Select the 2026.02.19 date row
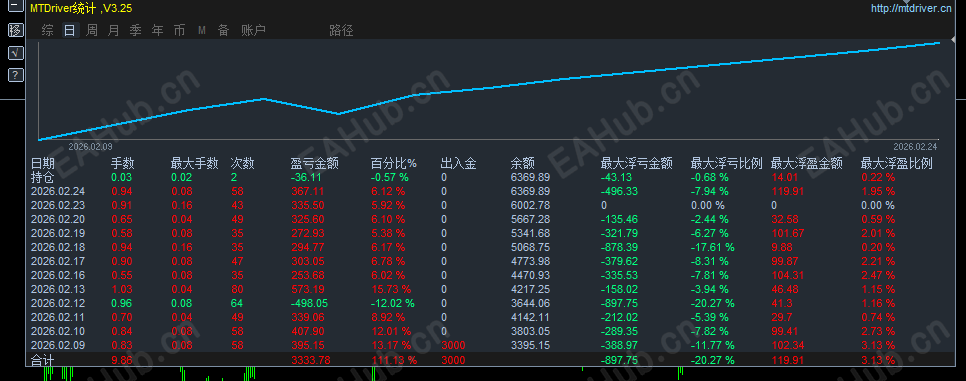 click(58, 233)
